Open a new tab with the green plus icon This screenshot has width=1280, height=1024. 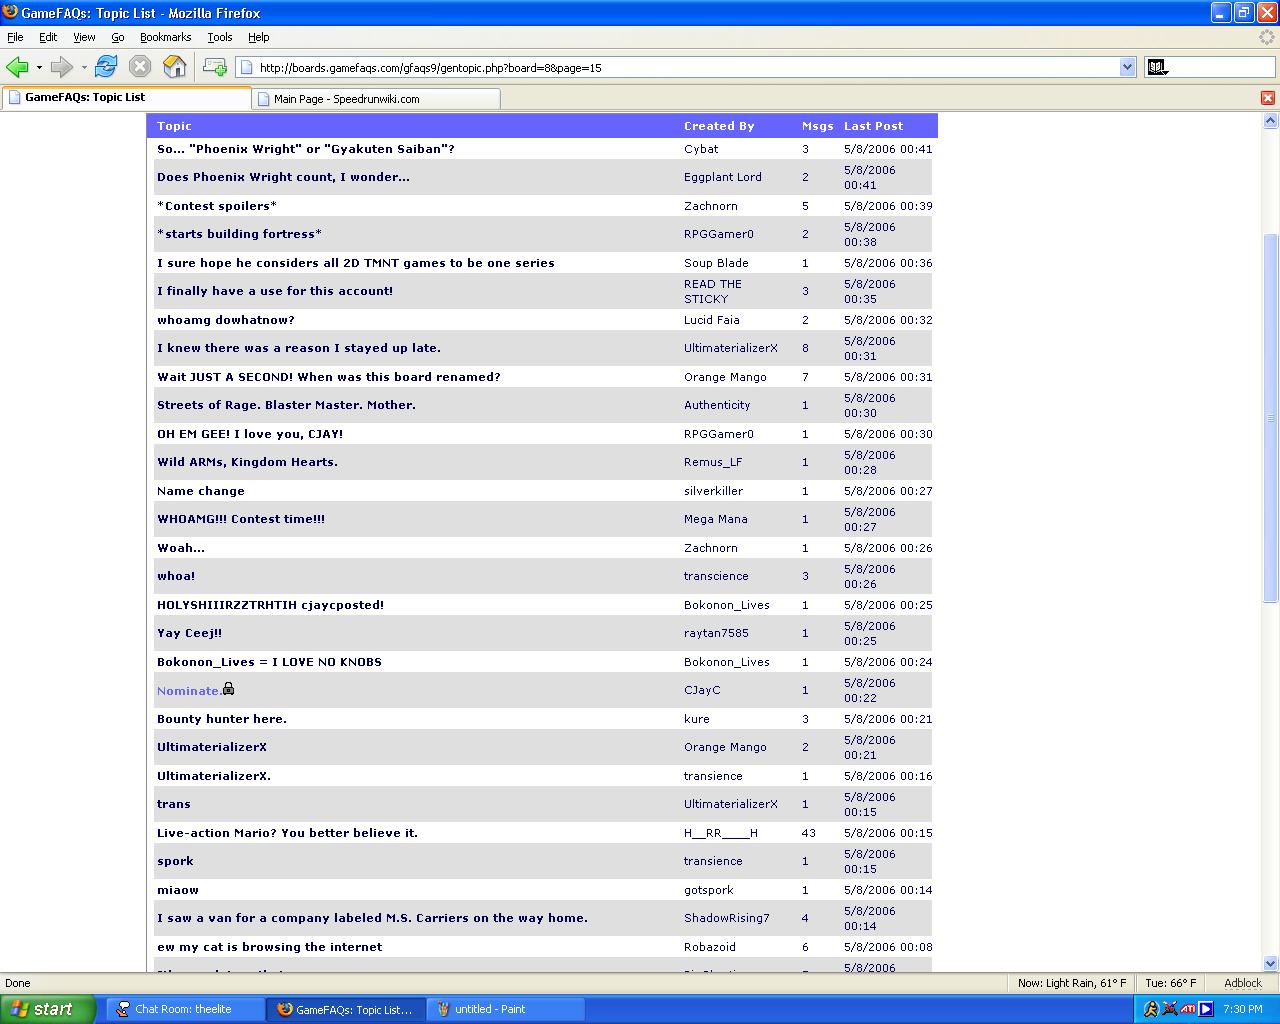tap(214, 67)
